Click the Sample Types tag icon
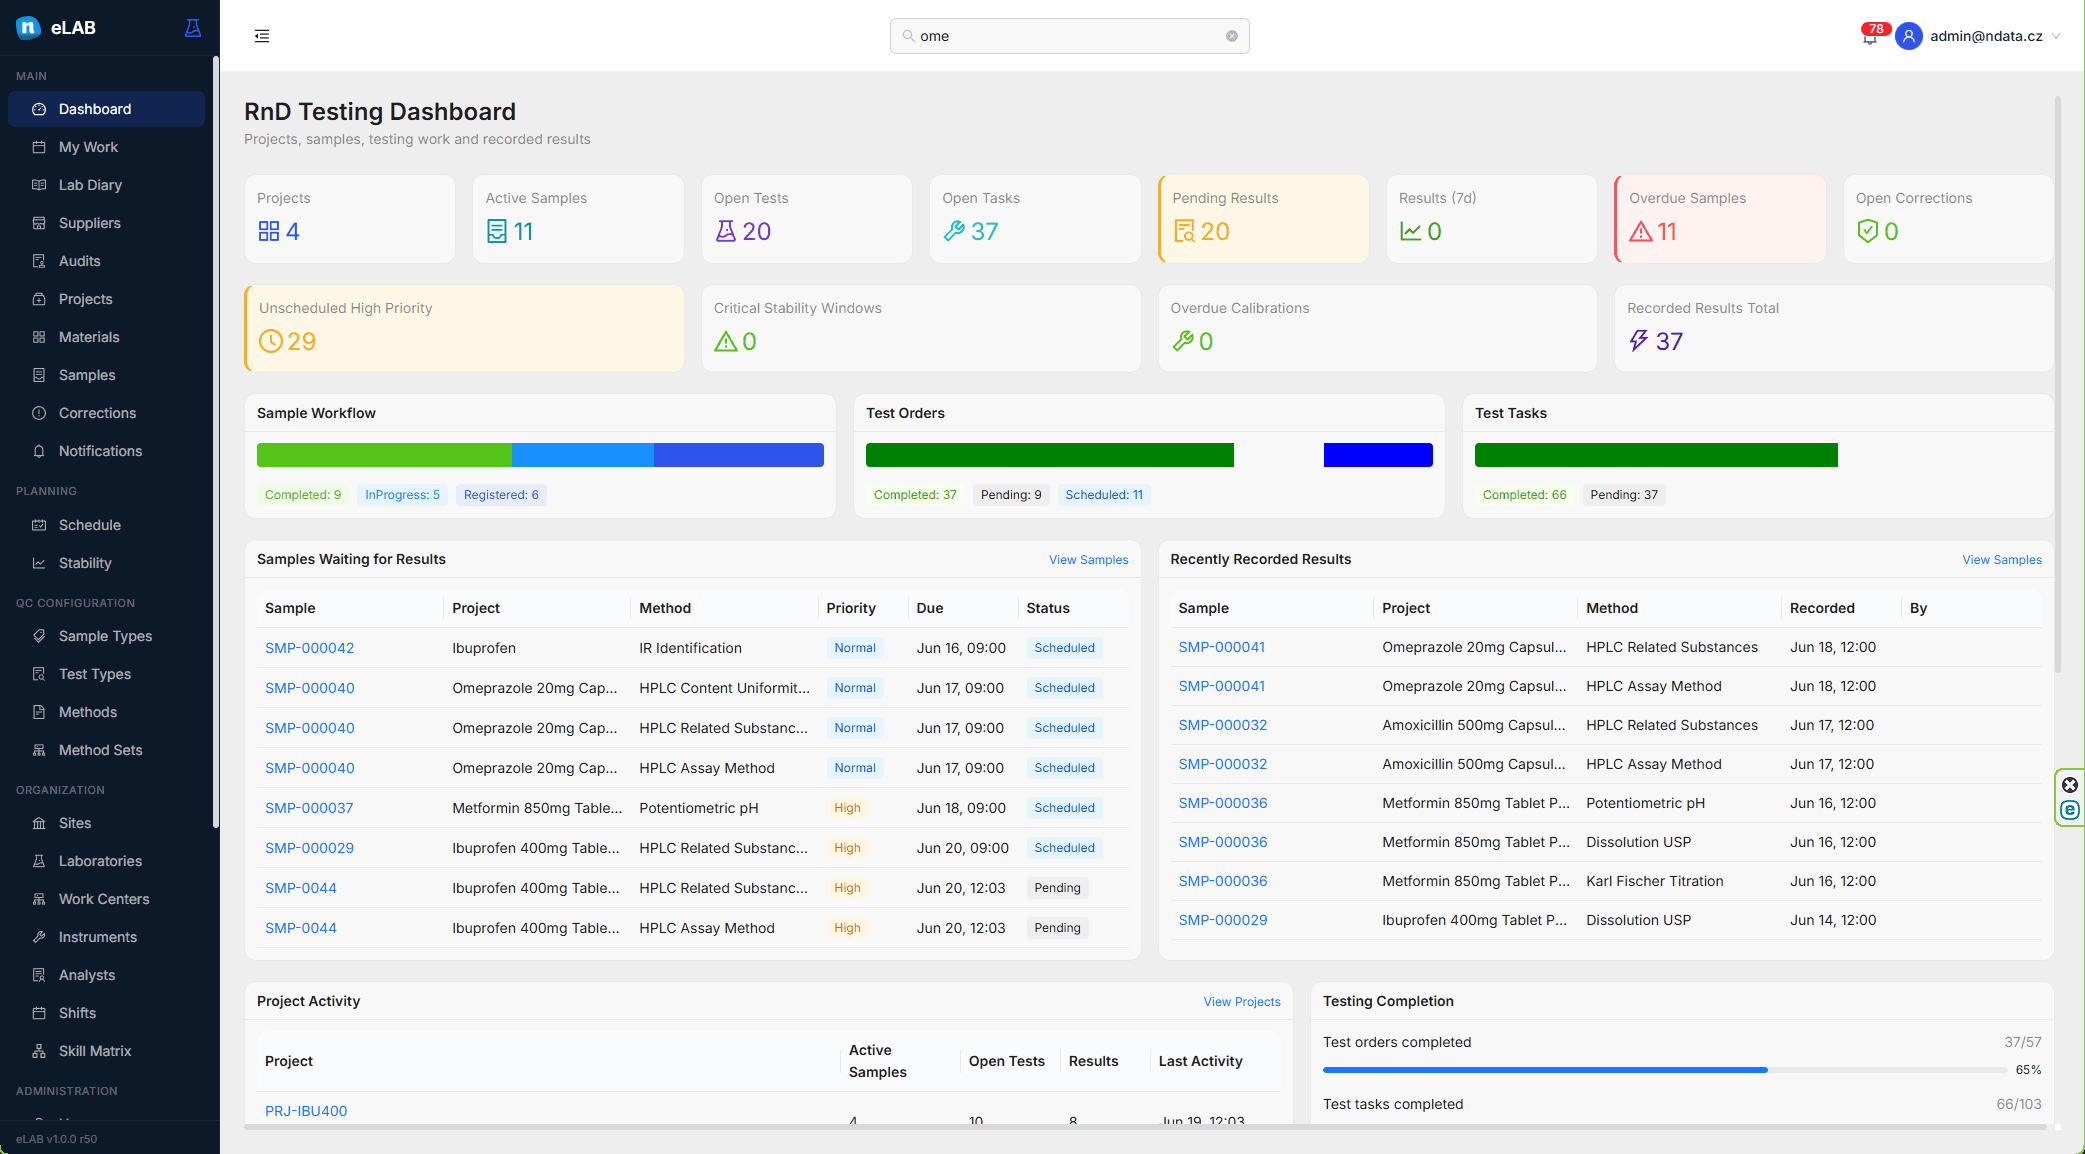This screenshot has height=1154, width=2085. click(x=39, y=636)
